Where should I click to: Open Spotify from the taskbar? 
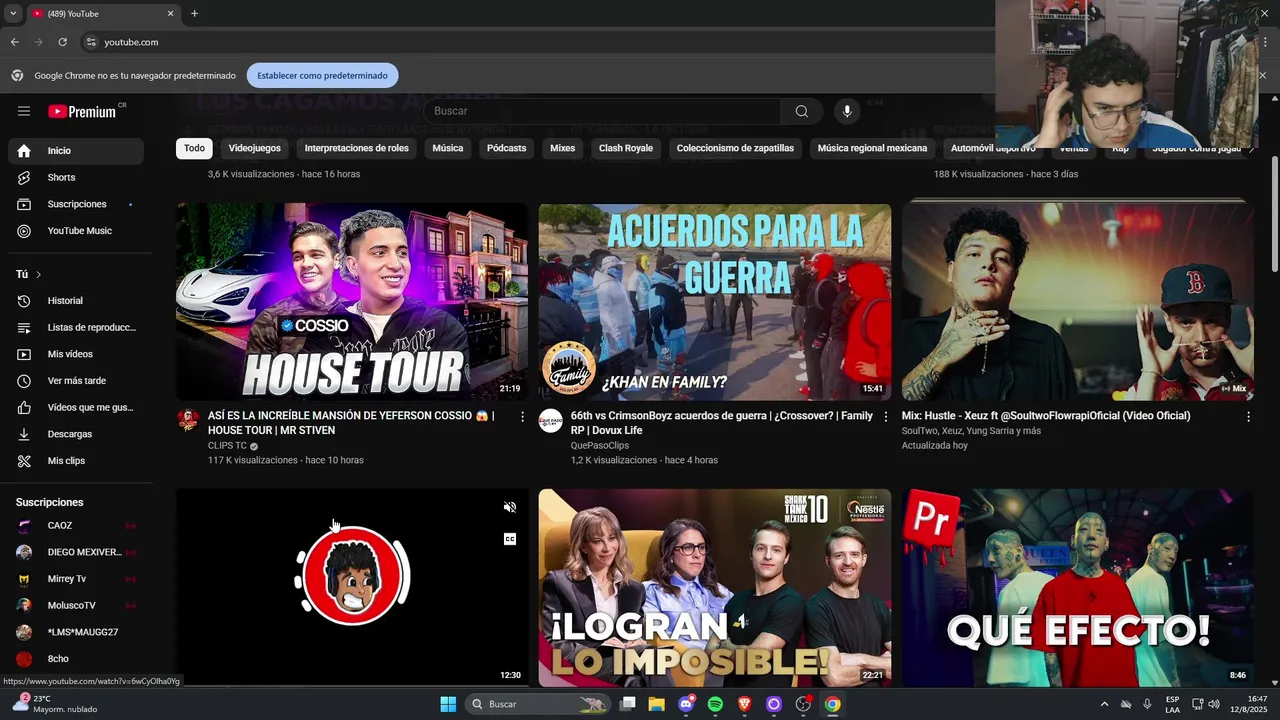[x=715, y=704]
